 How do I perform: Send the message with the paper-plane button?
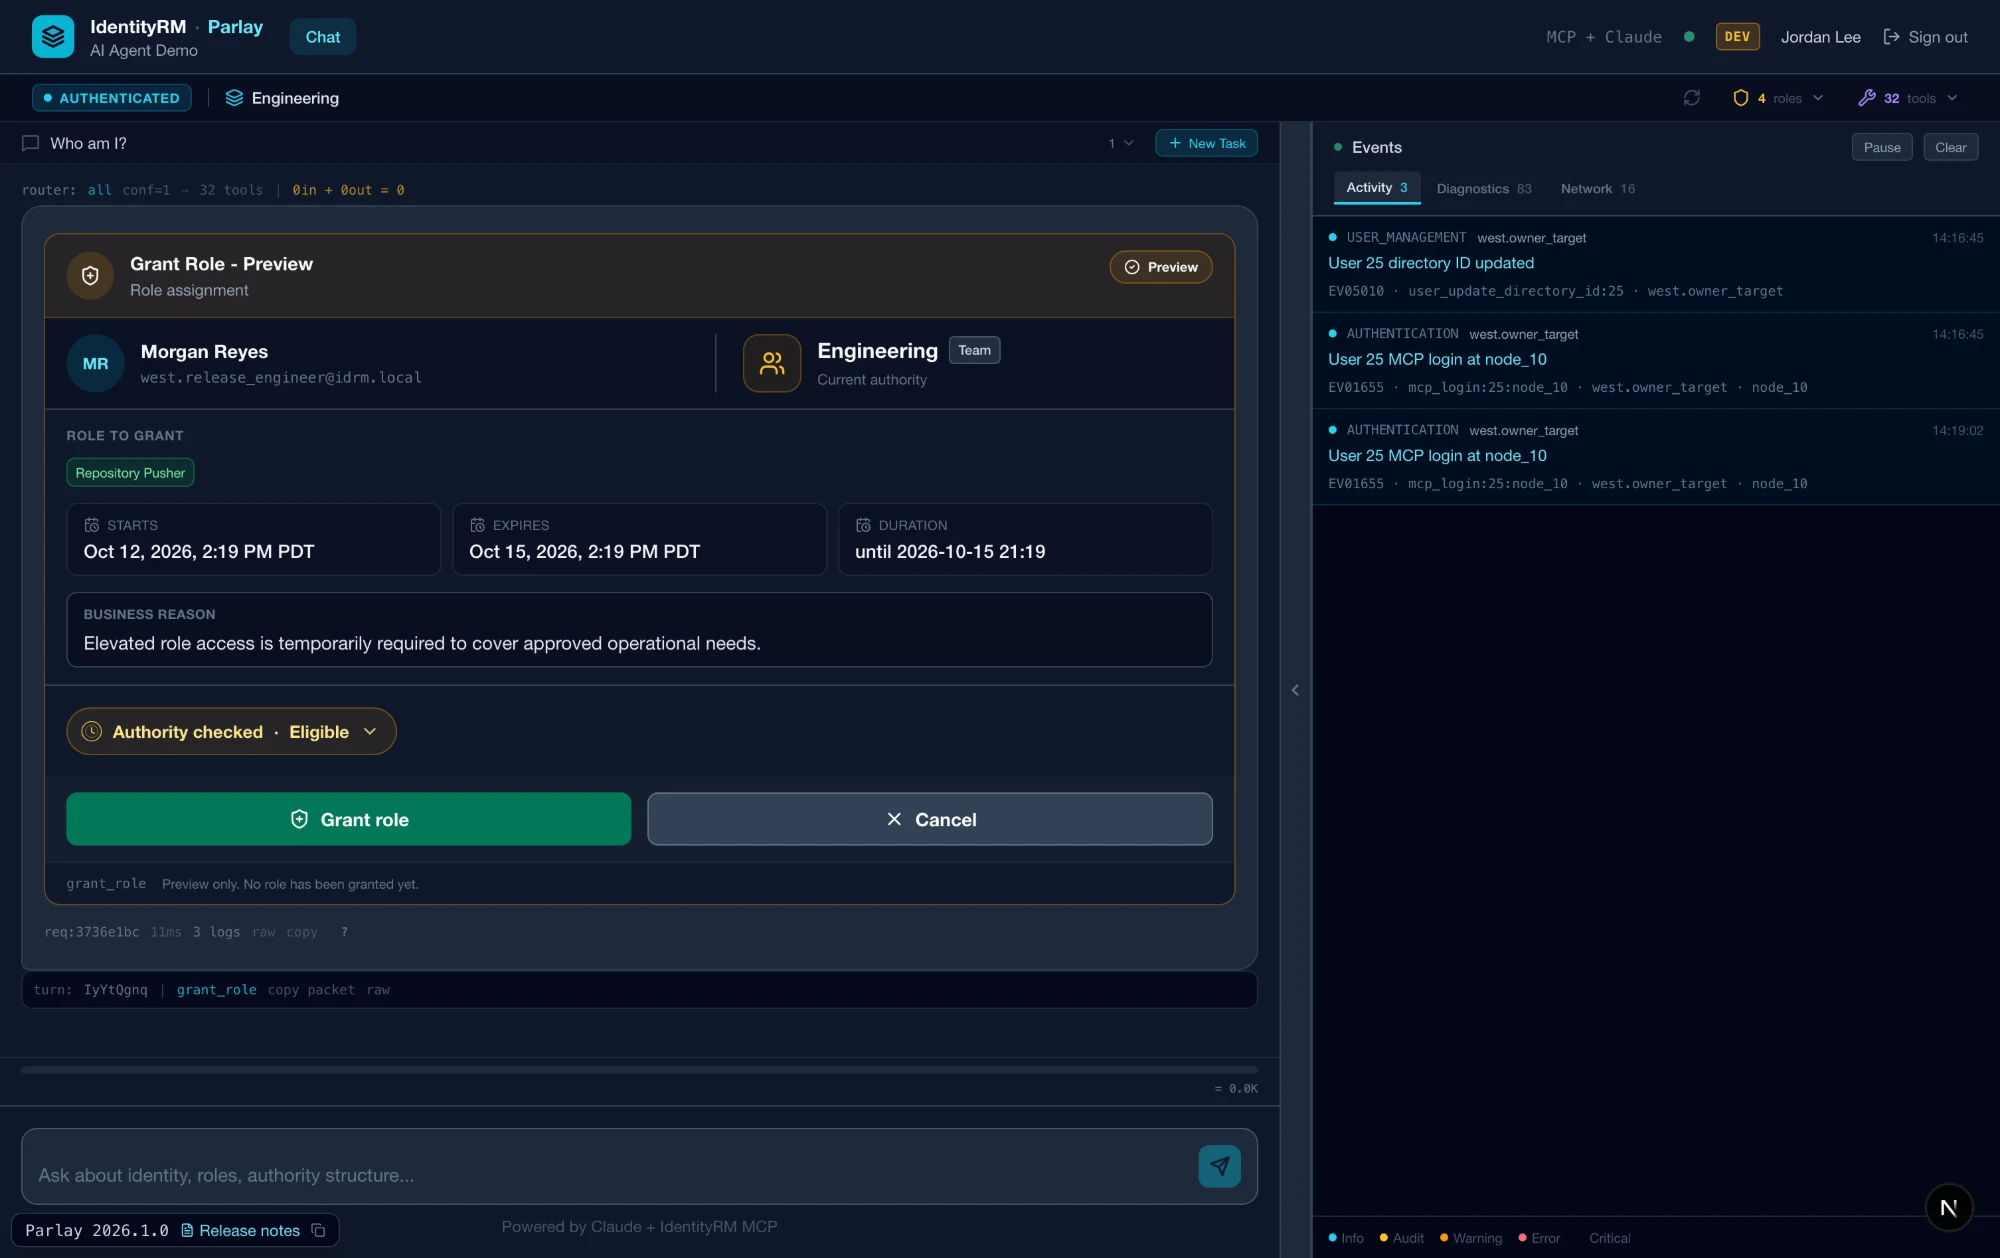pos(1220,1166)
